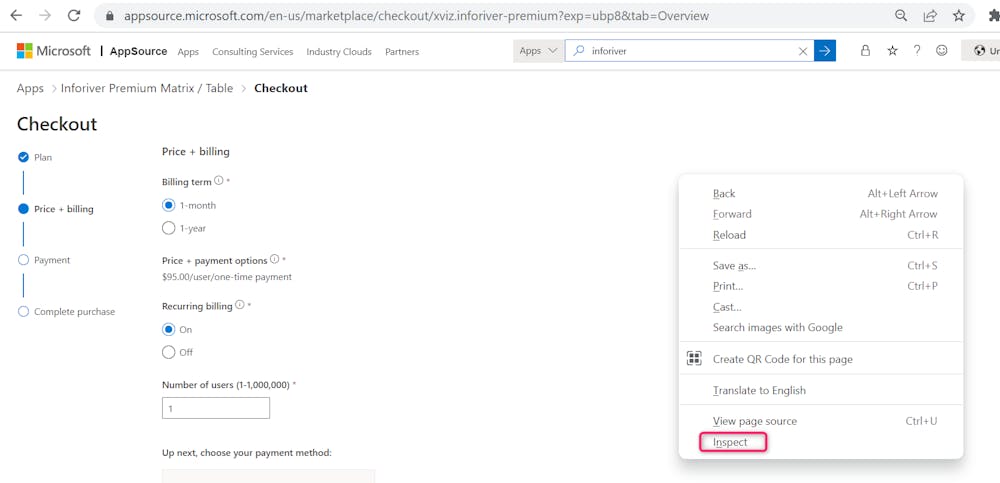Click the zoom magnifier icon in the address bar
Viewport: 1000px width, 483px height.
pyautogui.click(x=901, y=16)
